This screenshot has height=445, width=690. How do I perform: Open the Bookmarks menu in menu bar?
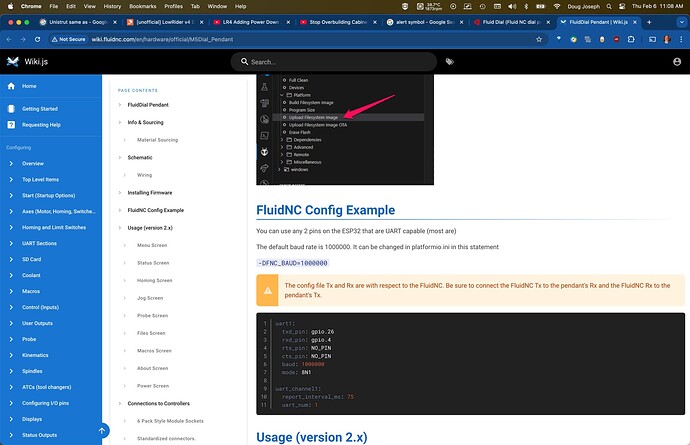pos(143,6)
